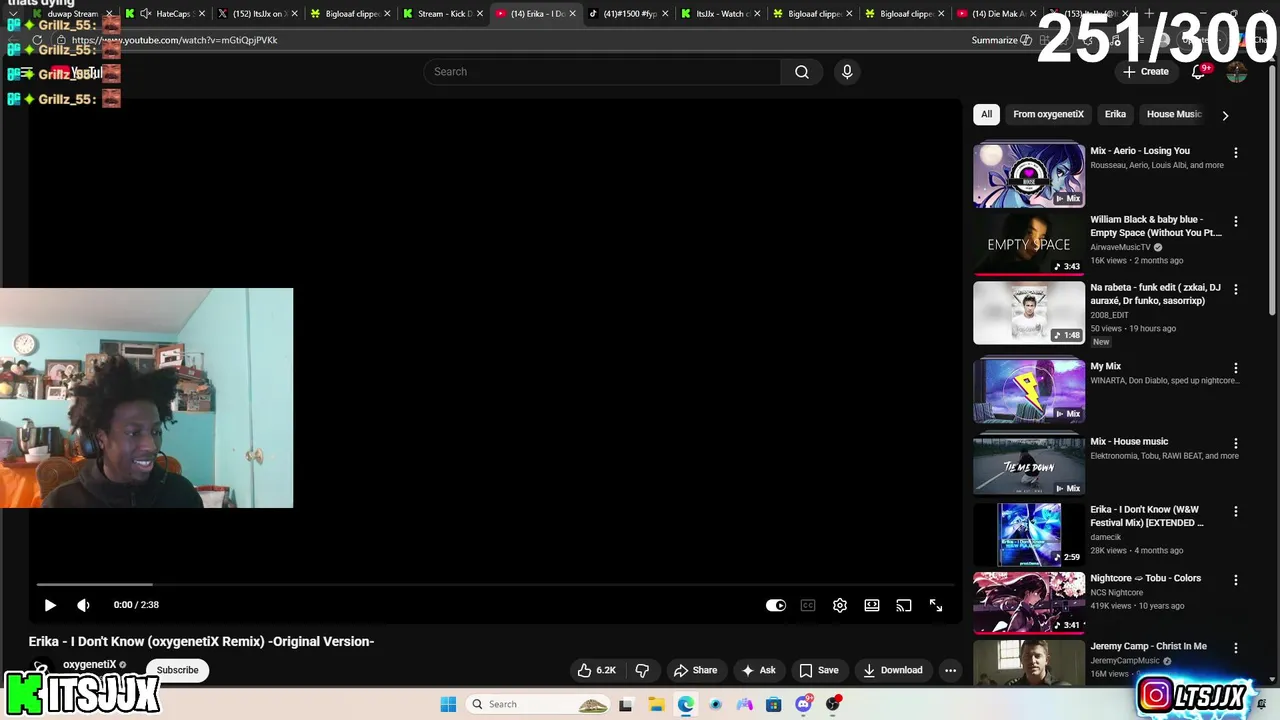Download the video
Viewport: 1280px width, 720px height.
(x=893, y=670)
